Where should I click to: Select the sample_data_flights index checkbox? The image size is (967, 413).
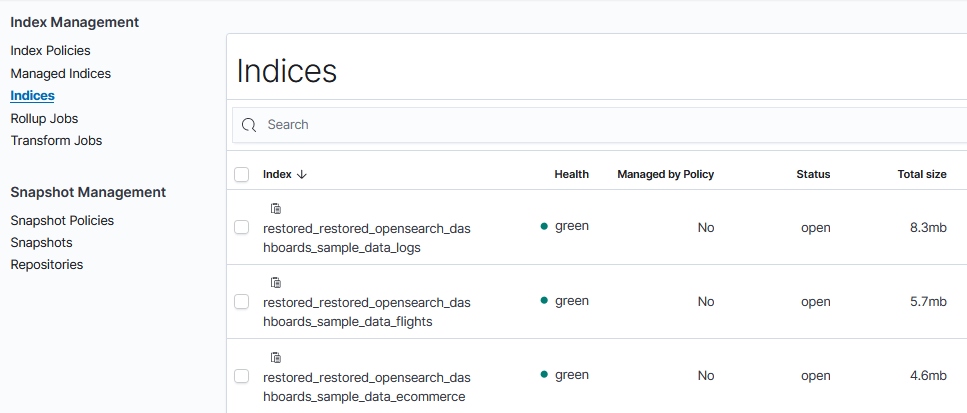point(241,301)
